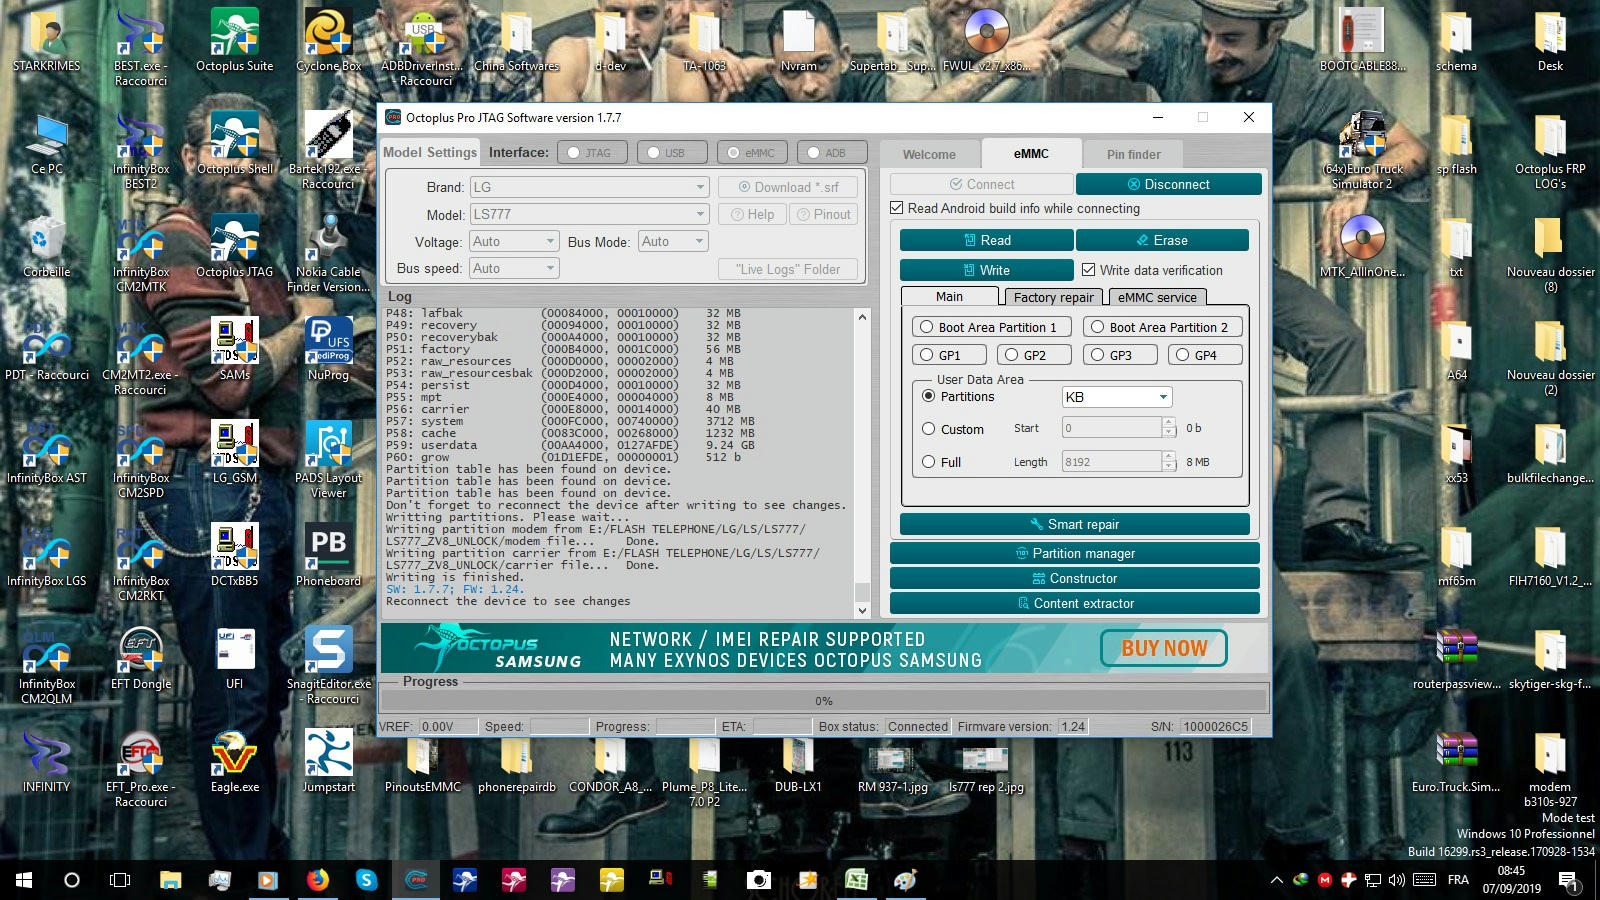
Task: Open the MTK_AllInOne disc icon
Action: coord(1362,246)
